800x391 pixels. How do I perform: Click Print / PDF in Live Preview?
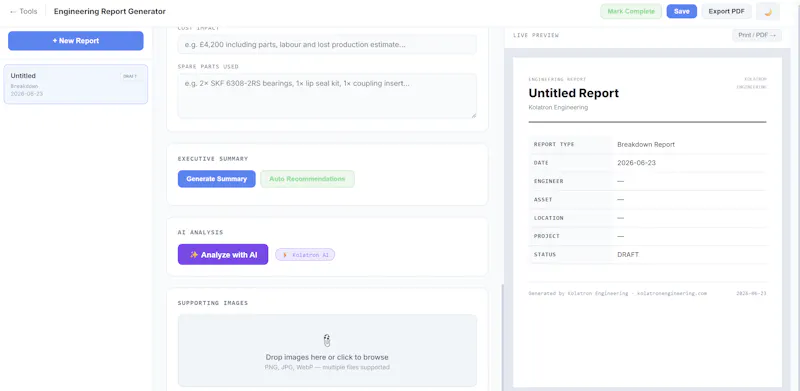pos(757,35)
